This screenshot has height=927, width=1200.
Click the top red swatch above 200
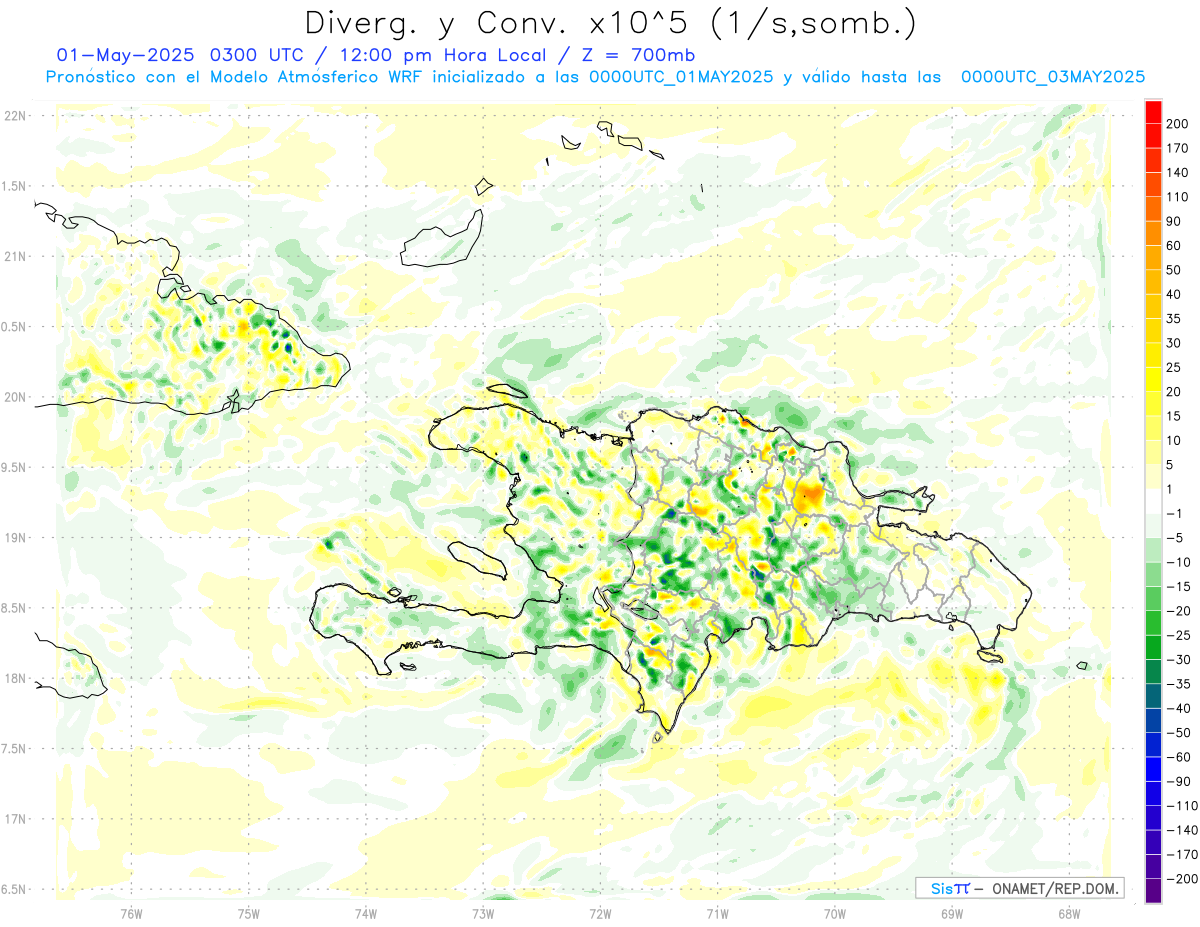tap(1153, 112)
